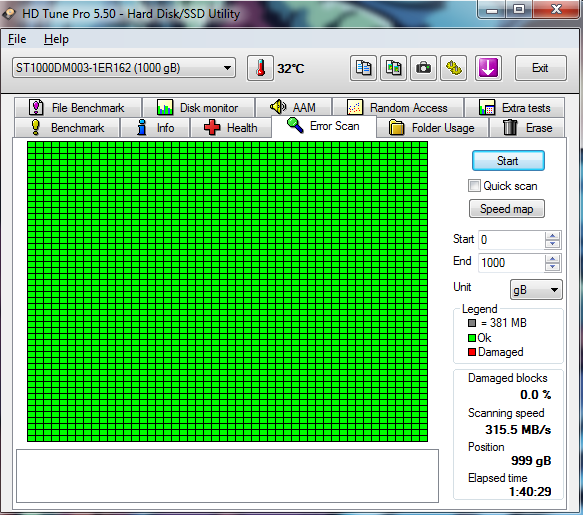Image resolution: width=583 pixels, height=515 pixels.
Task: Open the Unit gB dropdown
Action: pyautogui.click(x=536, y=290)
